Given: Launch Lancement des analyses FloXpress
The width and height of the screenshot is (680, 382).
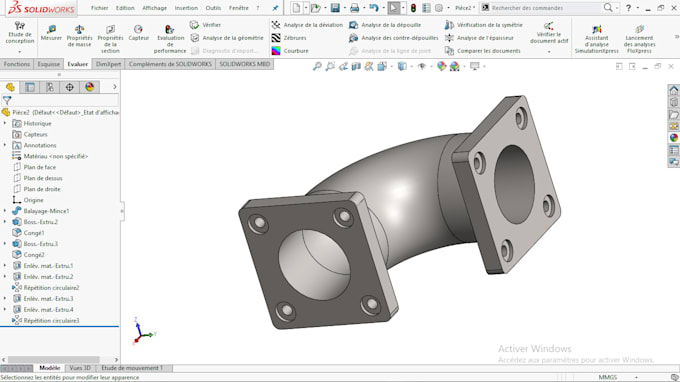Looking at the screenshot, I should click(640, 39).
